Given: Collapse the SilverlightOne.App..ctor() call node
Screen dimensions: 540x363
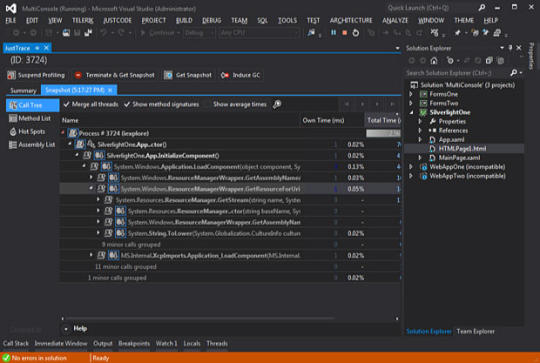Looking at the screenshot, I should pos(70,144).
